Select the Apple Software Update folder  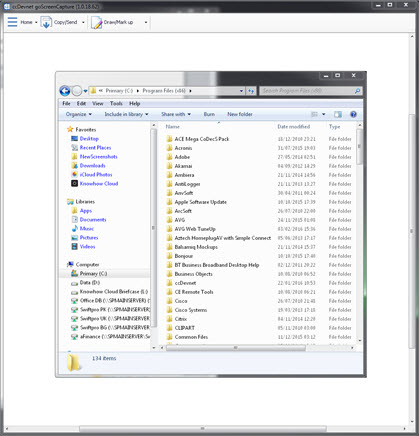coord(201,202)
